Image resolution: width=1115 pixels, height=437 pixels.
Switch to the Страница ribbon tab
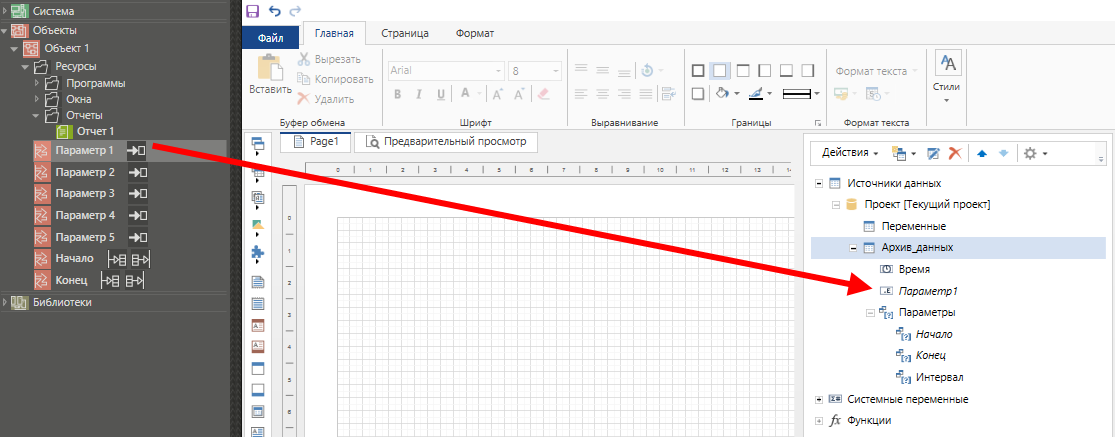click(404, 34)
